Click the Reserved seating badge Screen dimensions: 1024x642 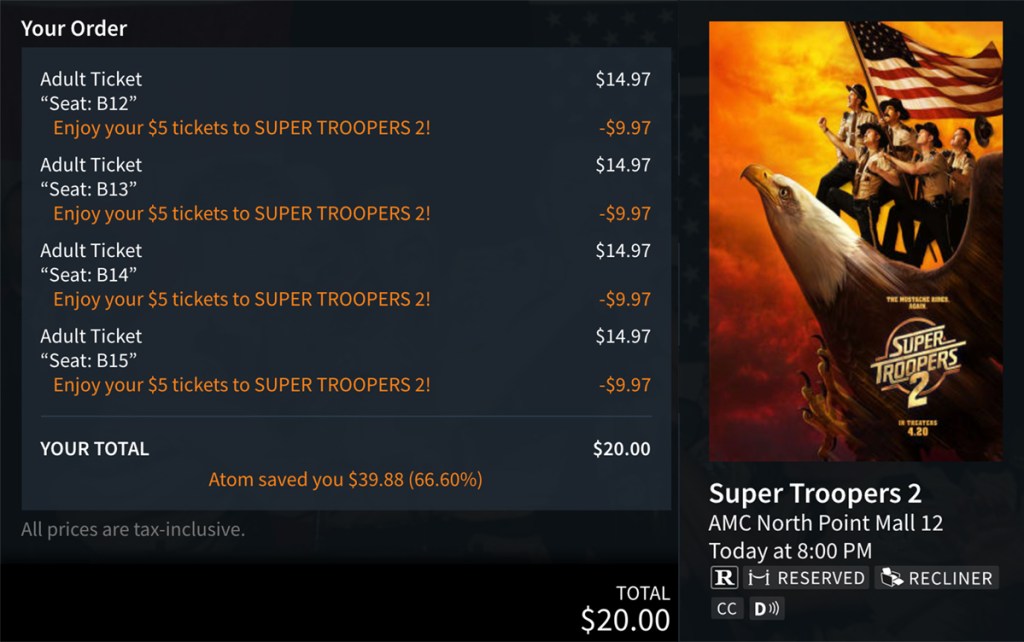coord(806,578)
